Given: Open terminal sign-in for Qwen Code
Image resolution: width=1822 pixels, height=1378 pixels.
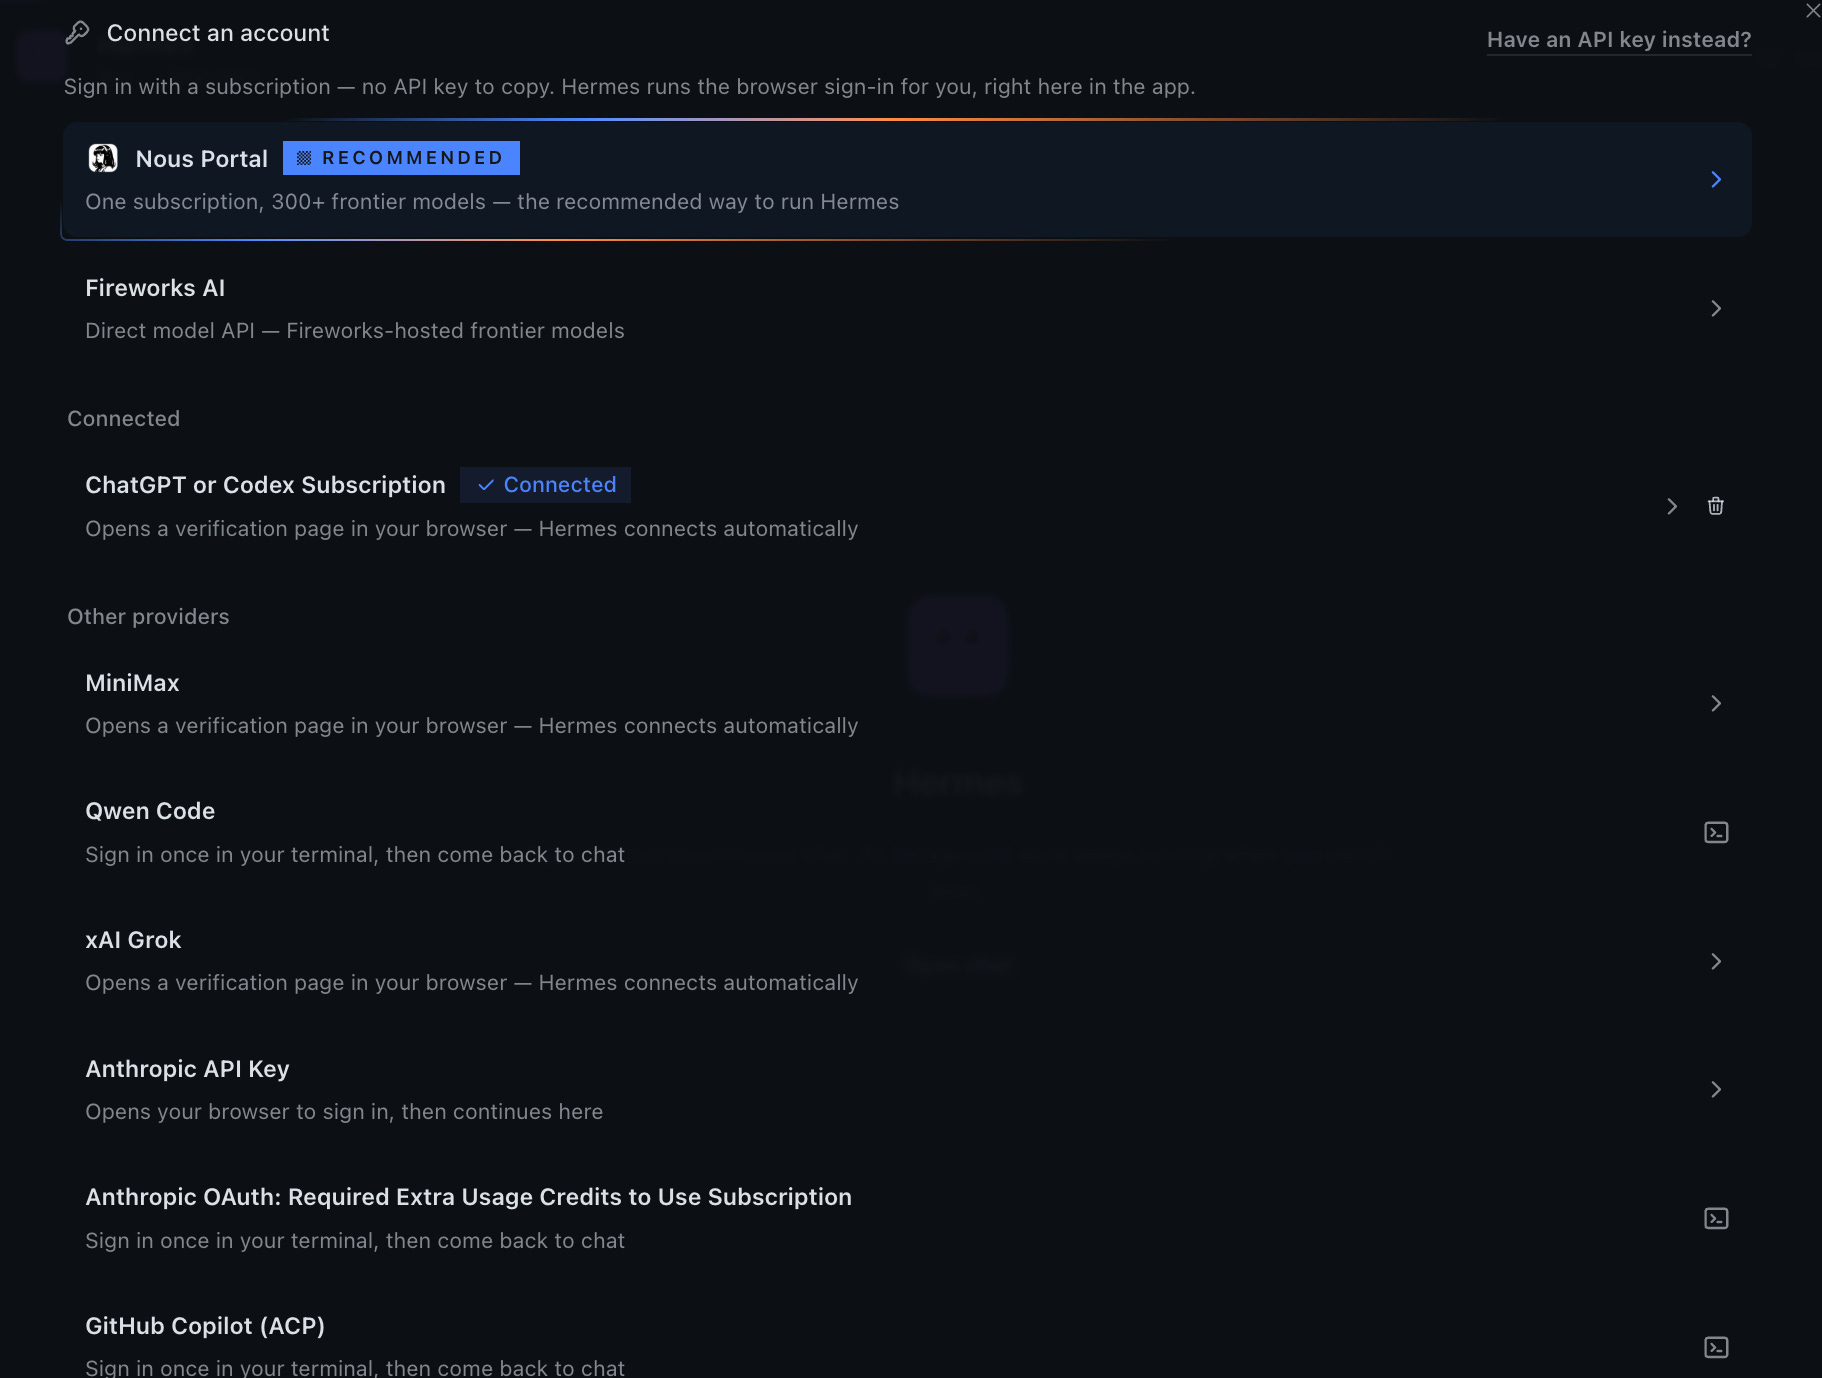Looking at the screenshot, I should (x=1716, y=833).
